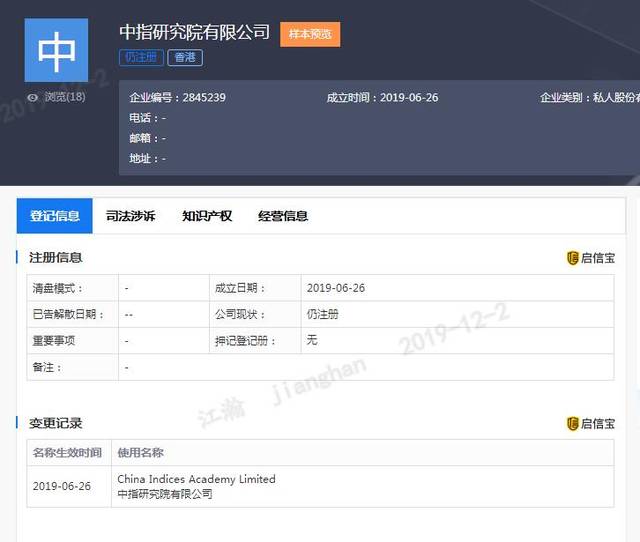Open the 经营信息 tab
This screenshot has height=542, width=640.
tap(283, 216)
